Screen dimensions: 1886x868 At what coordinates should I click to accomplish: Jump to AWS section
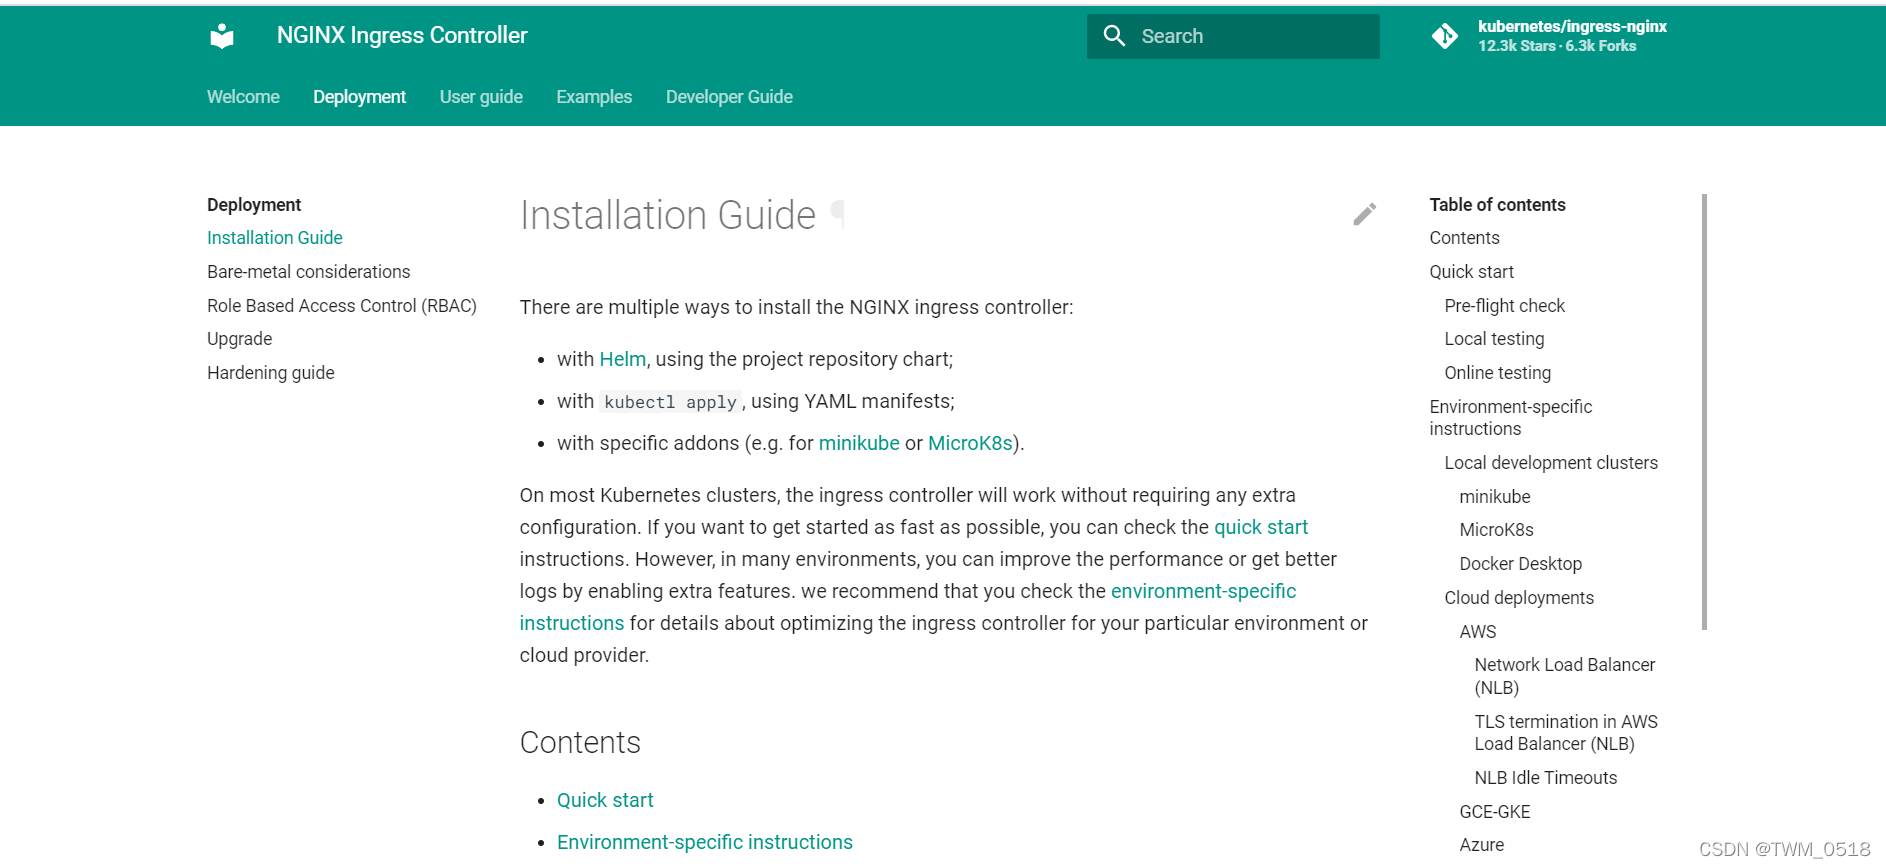coord(1478,632)
